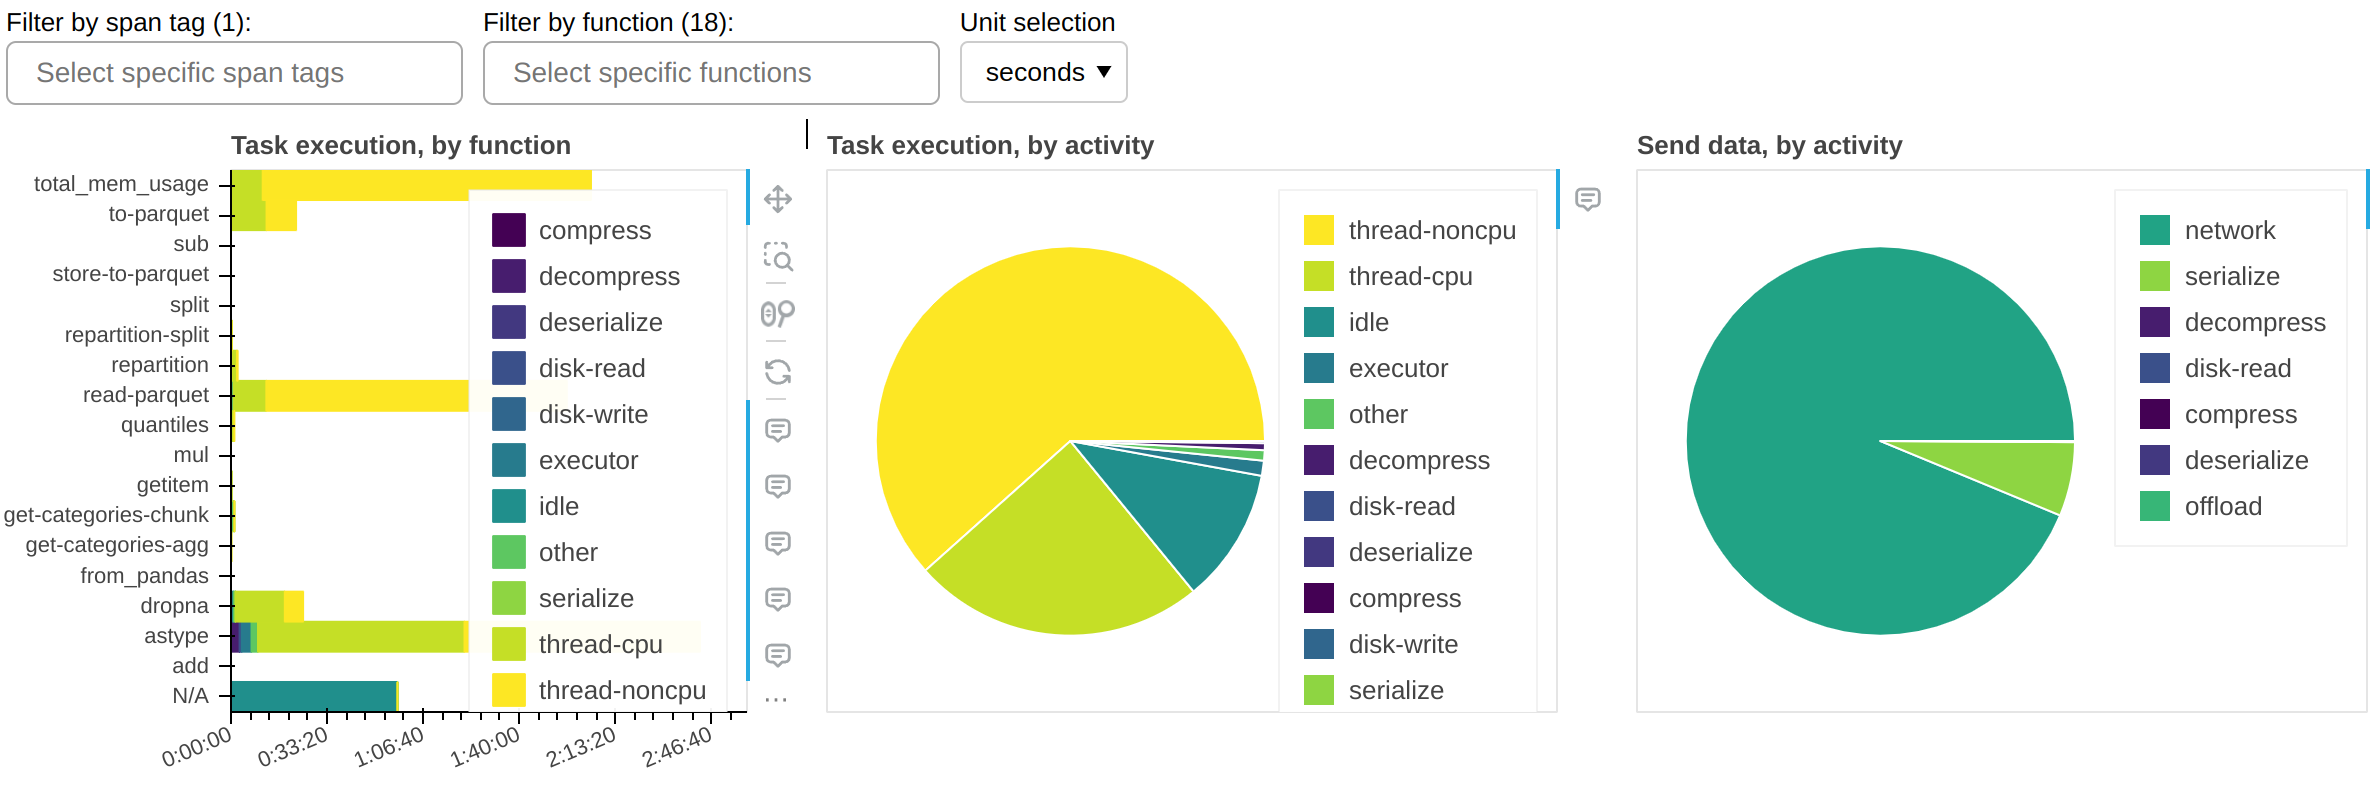
Task: Click the reset view icon
Action: point(779,372)
